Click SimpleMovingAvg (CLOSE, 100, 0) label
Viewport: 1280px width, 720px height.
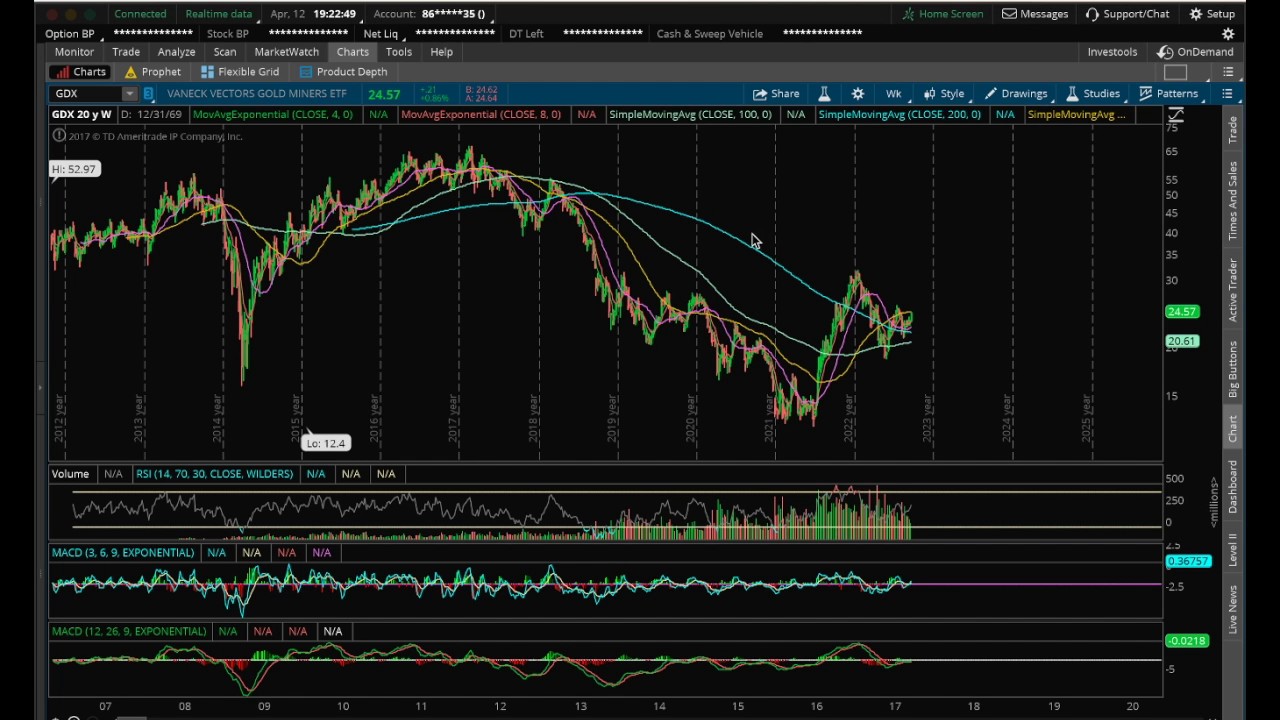point(690,115)
